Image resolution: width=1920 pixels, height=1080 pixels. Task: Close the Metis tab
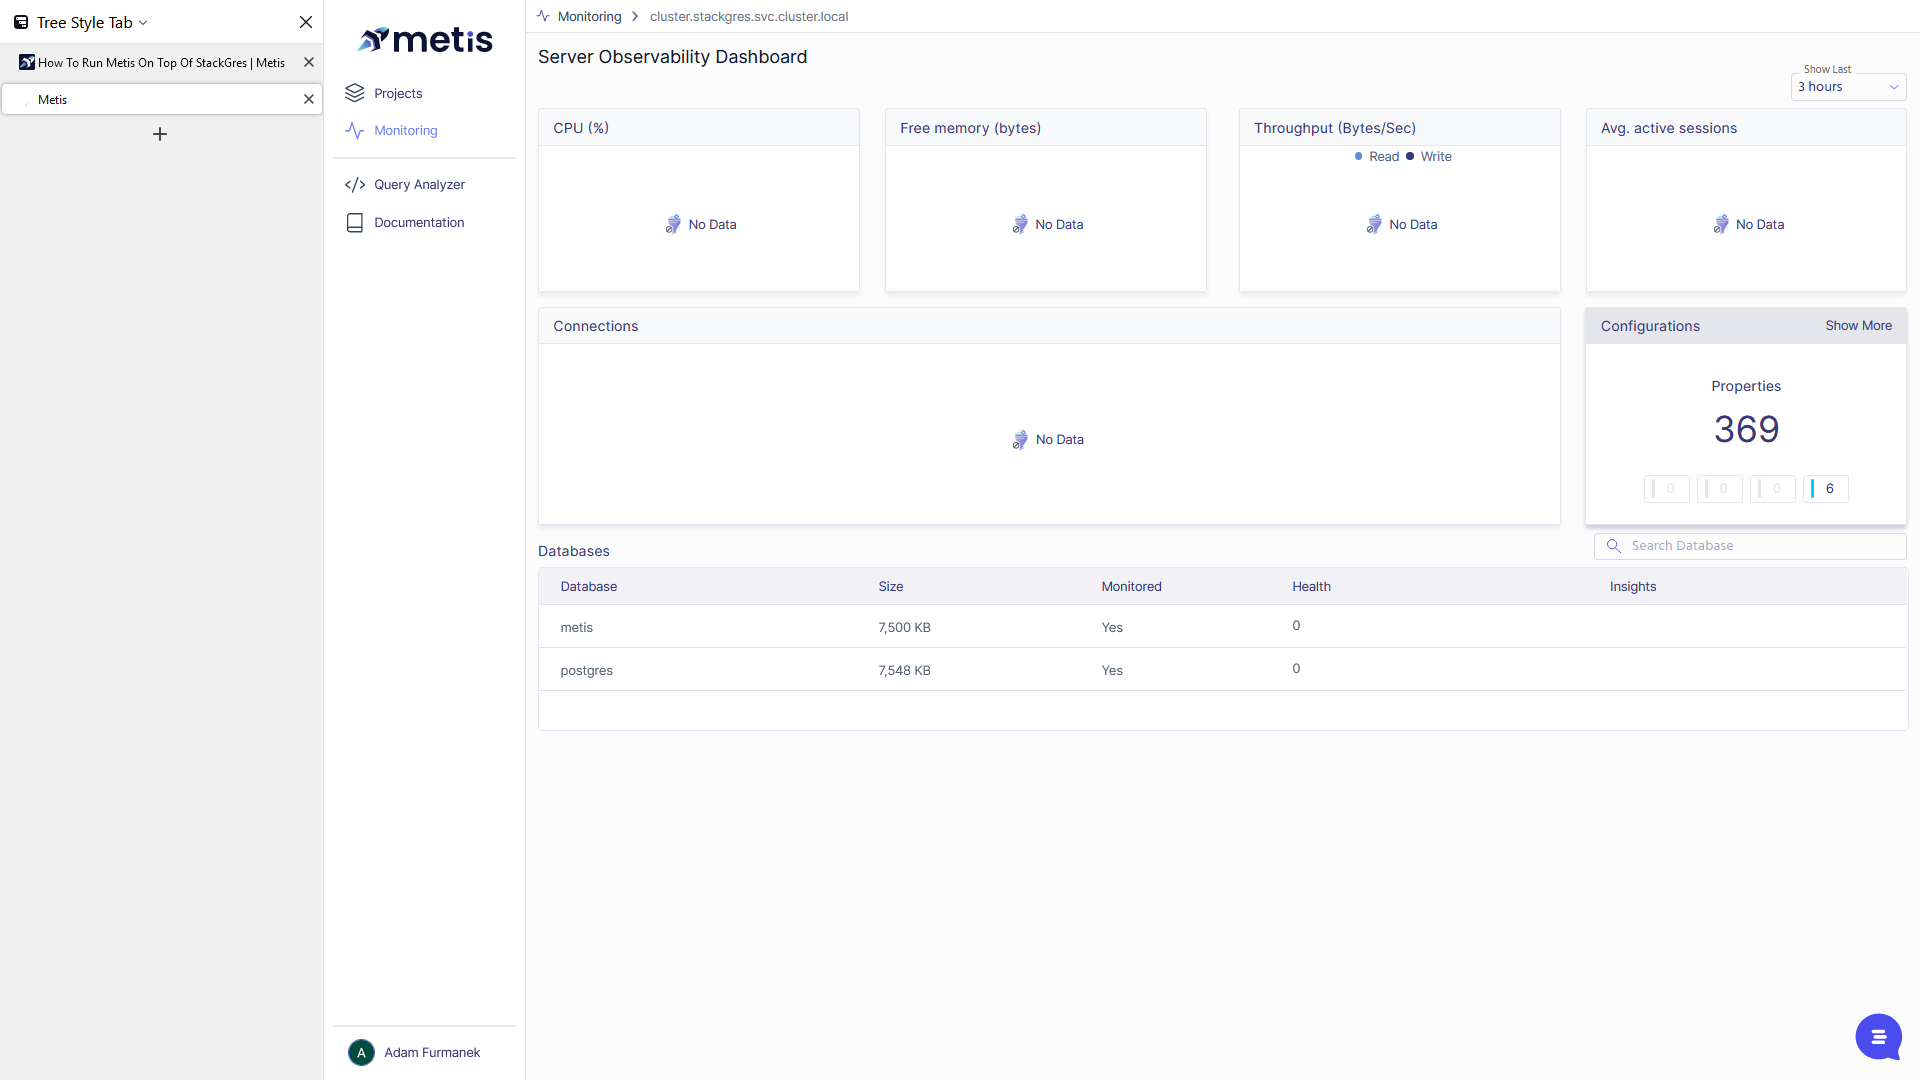click(x=309, y=99)
